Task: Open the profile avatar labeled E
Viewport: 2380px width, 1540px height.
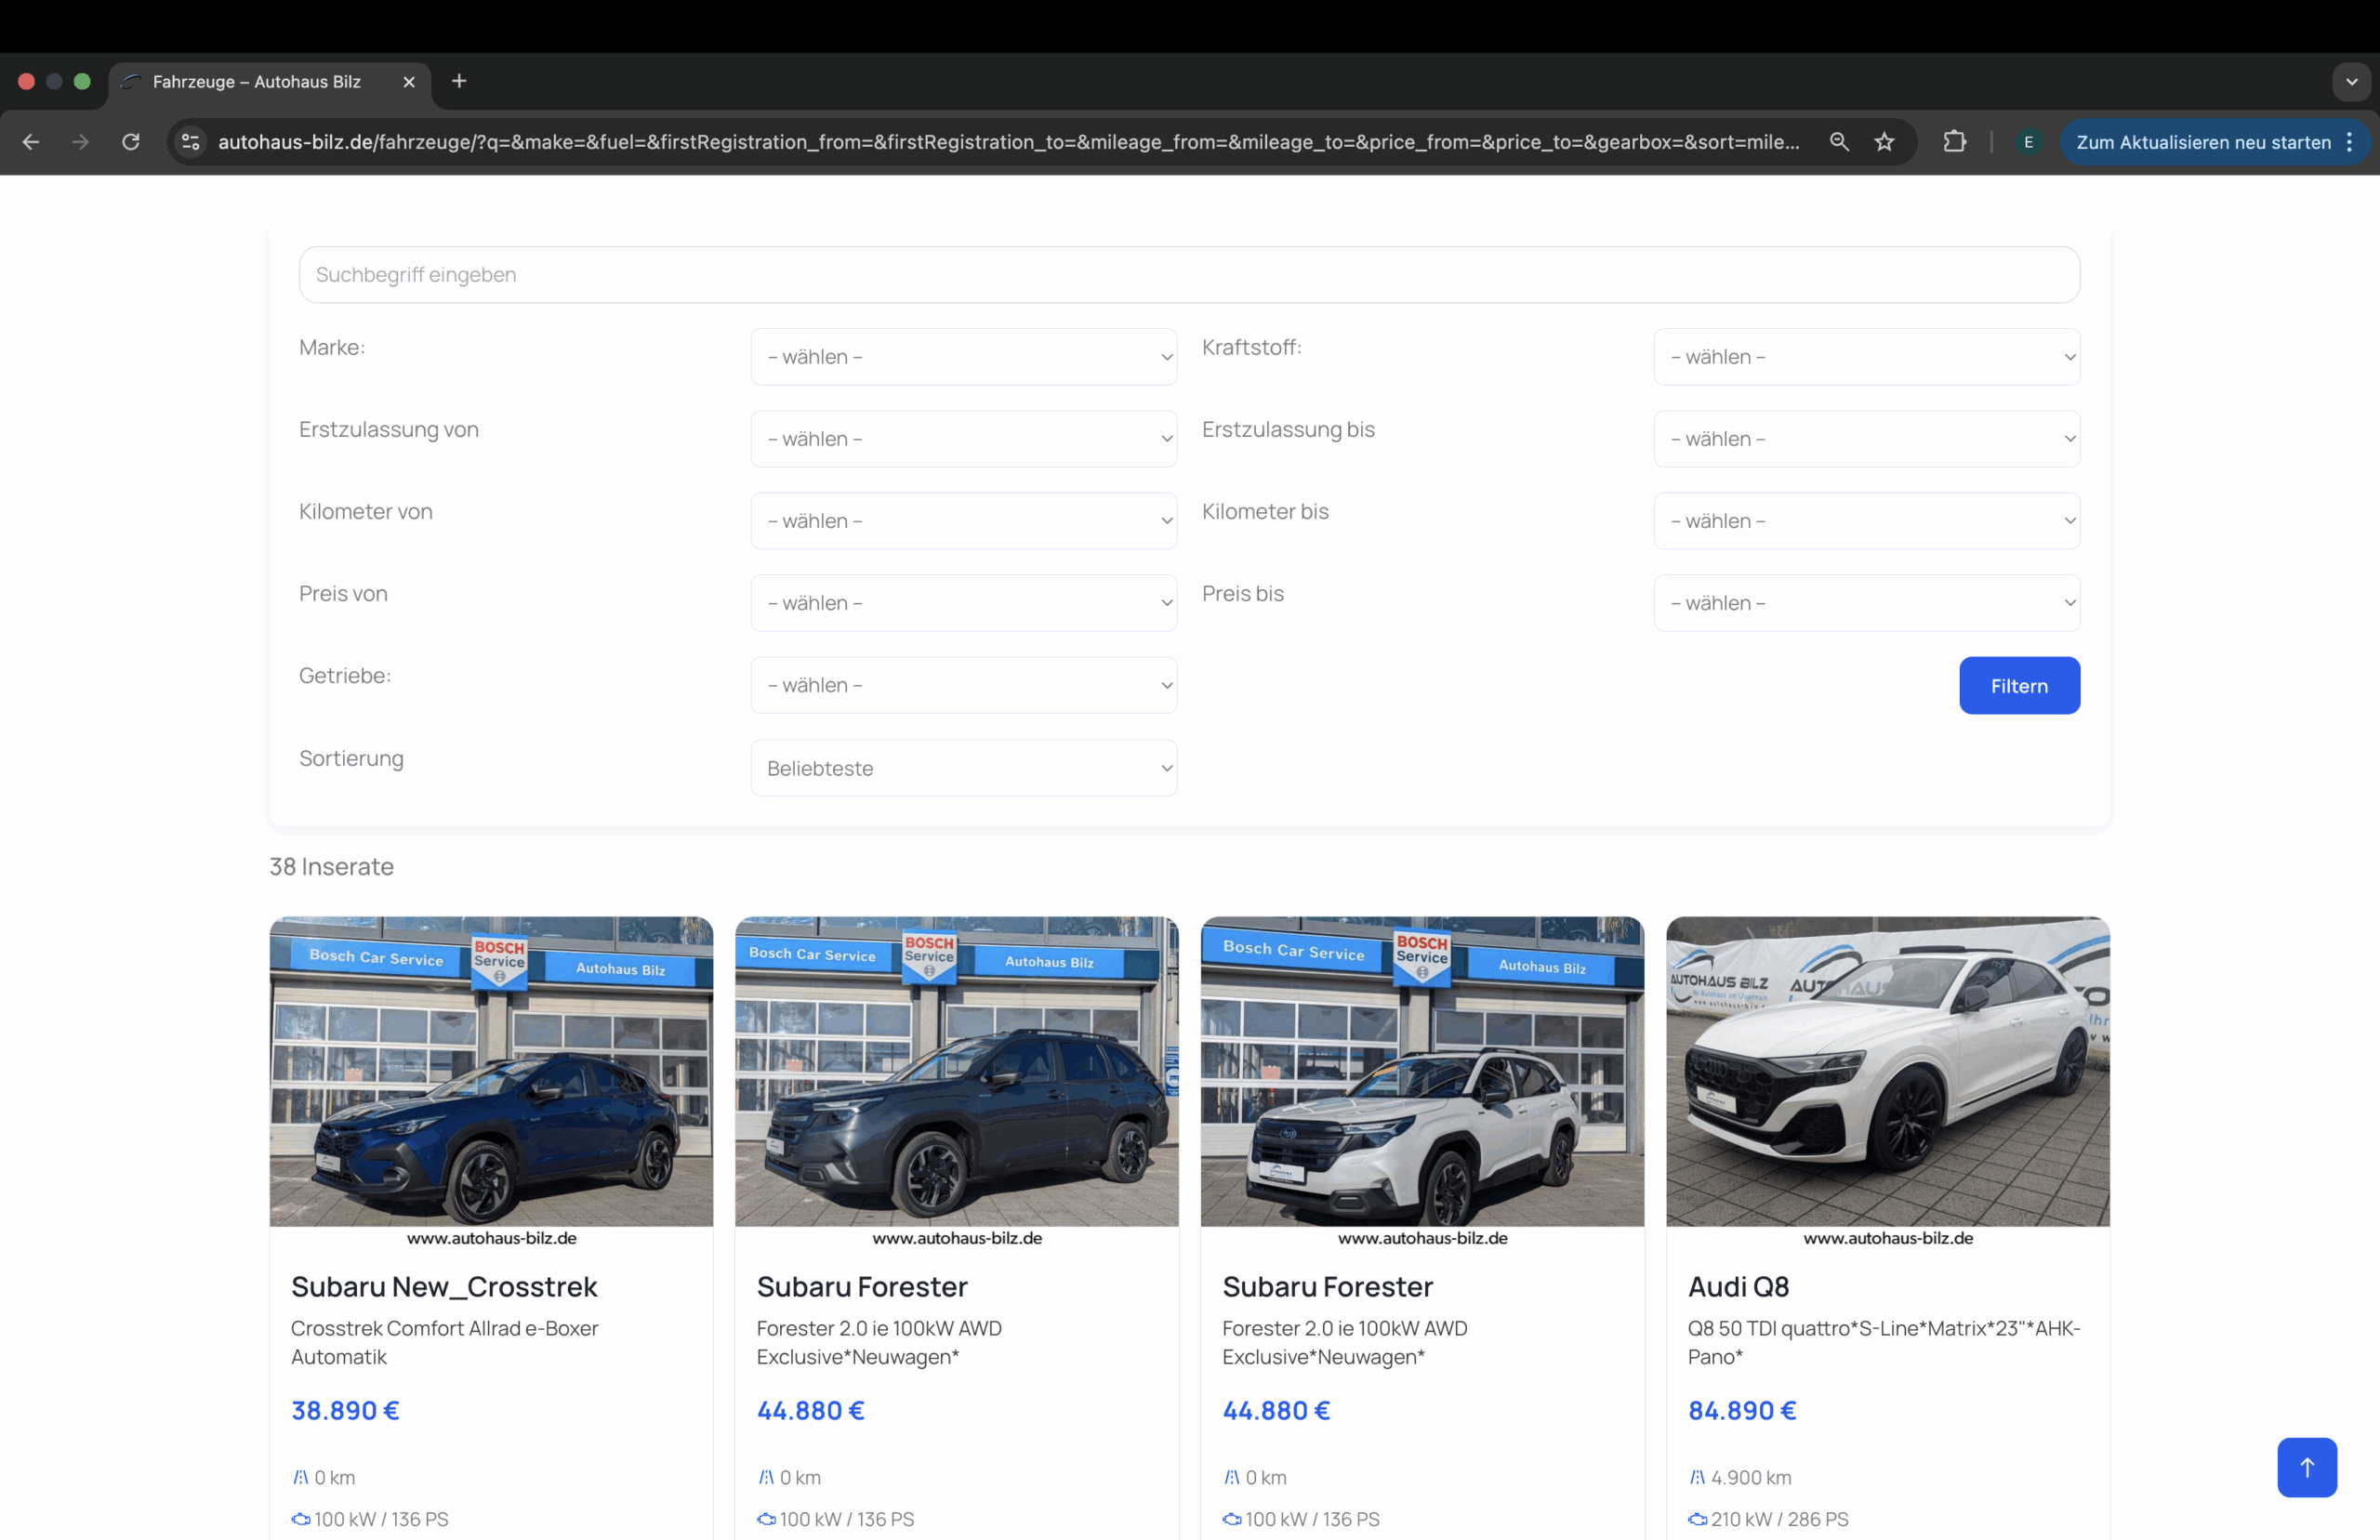Action: [2028, 142]
